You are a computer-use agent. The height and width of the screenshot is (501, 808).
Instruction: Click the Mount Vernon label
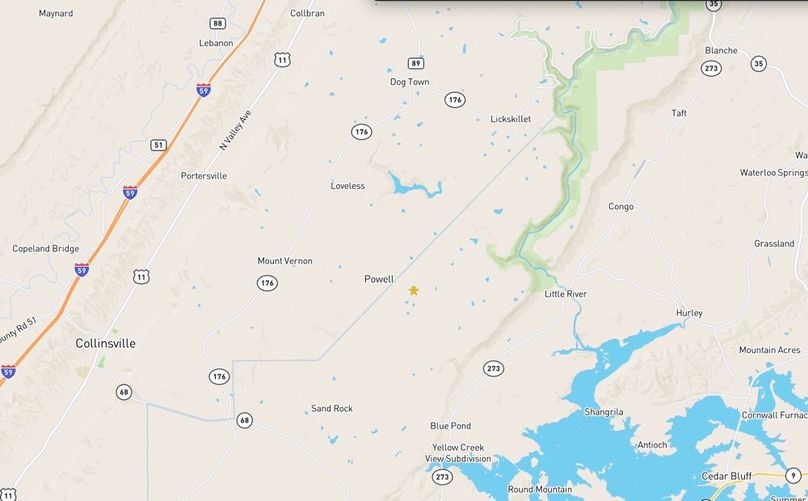285,261
